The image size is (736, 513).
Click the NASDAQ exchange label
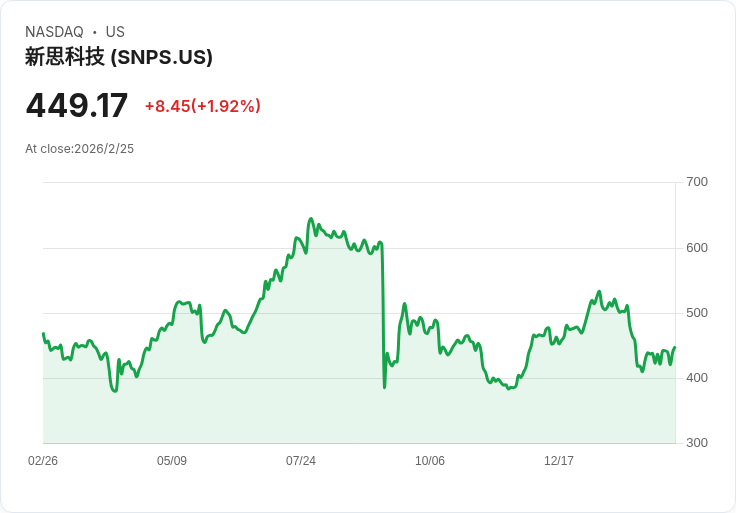coord(54,32)
